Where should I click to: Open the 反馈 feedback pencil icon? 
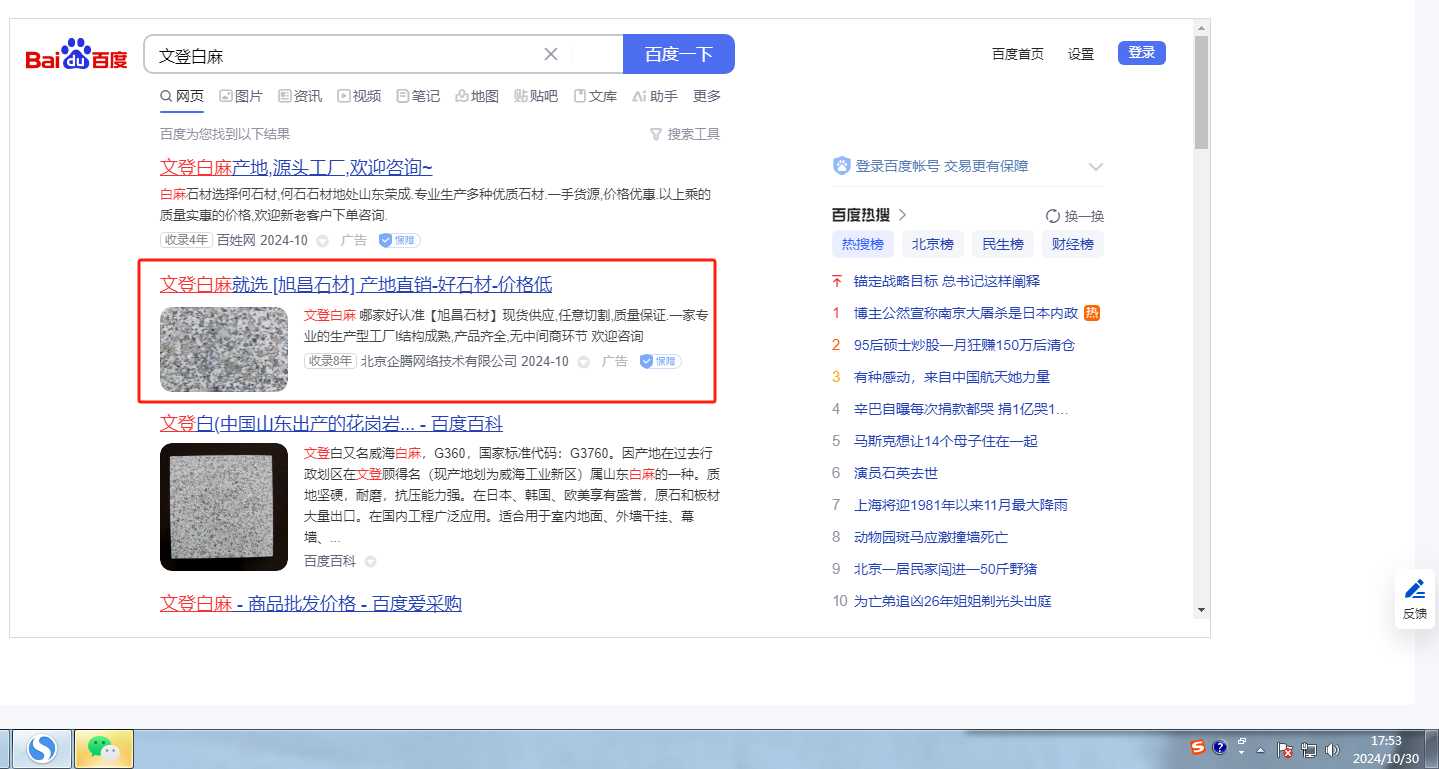1414,589
